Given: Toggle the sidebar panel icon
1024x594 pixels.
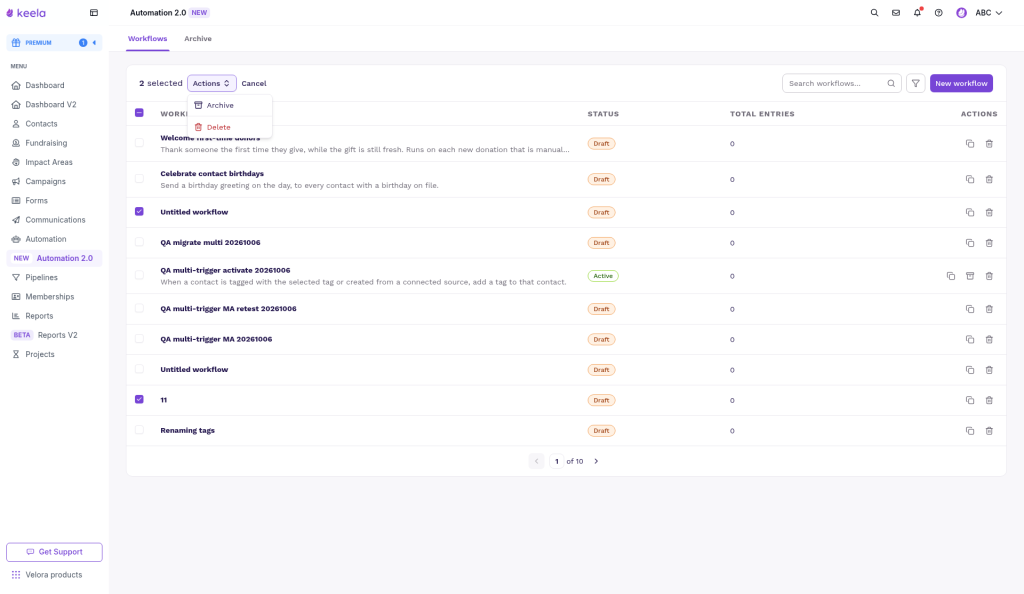Looking at the screenshot, I should pyautogui.click(x=94, y=12).
